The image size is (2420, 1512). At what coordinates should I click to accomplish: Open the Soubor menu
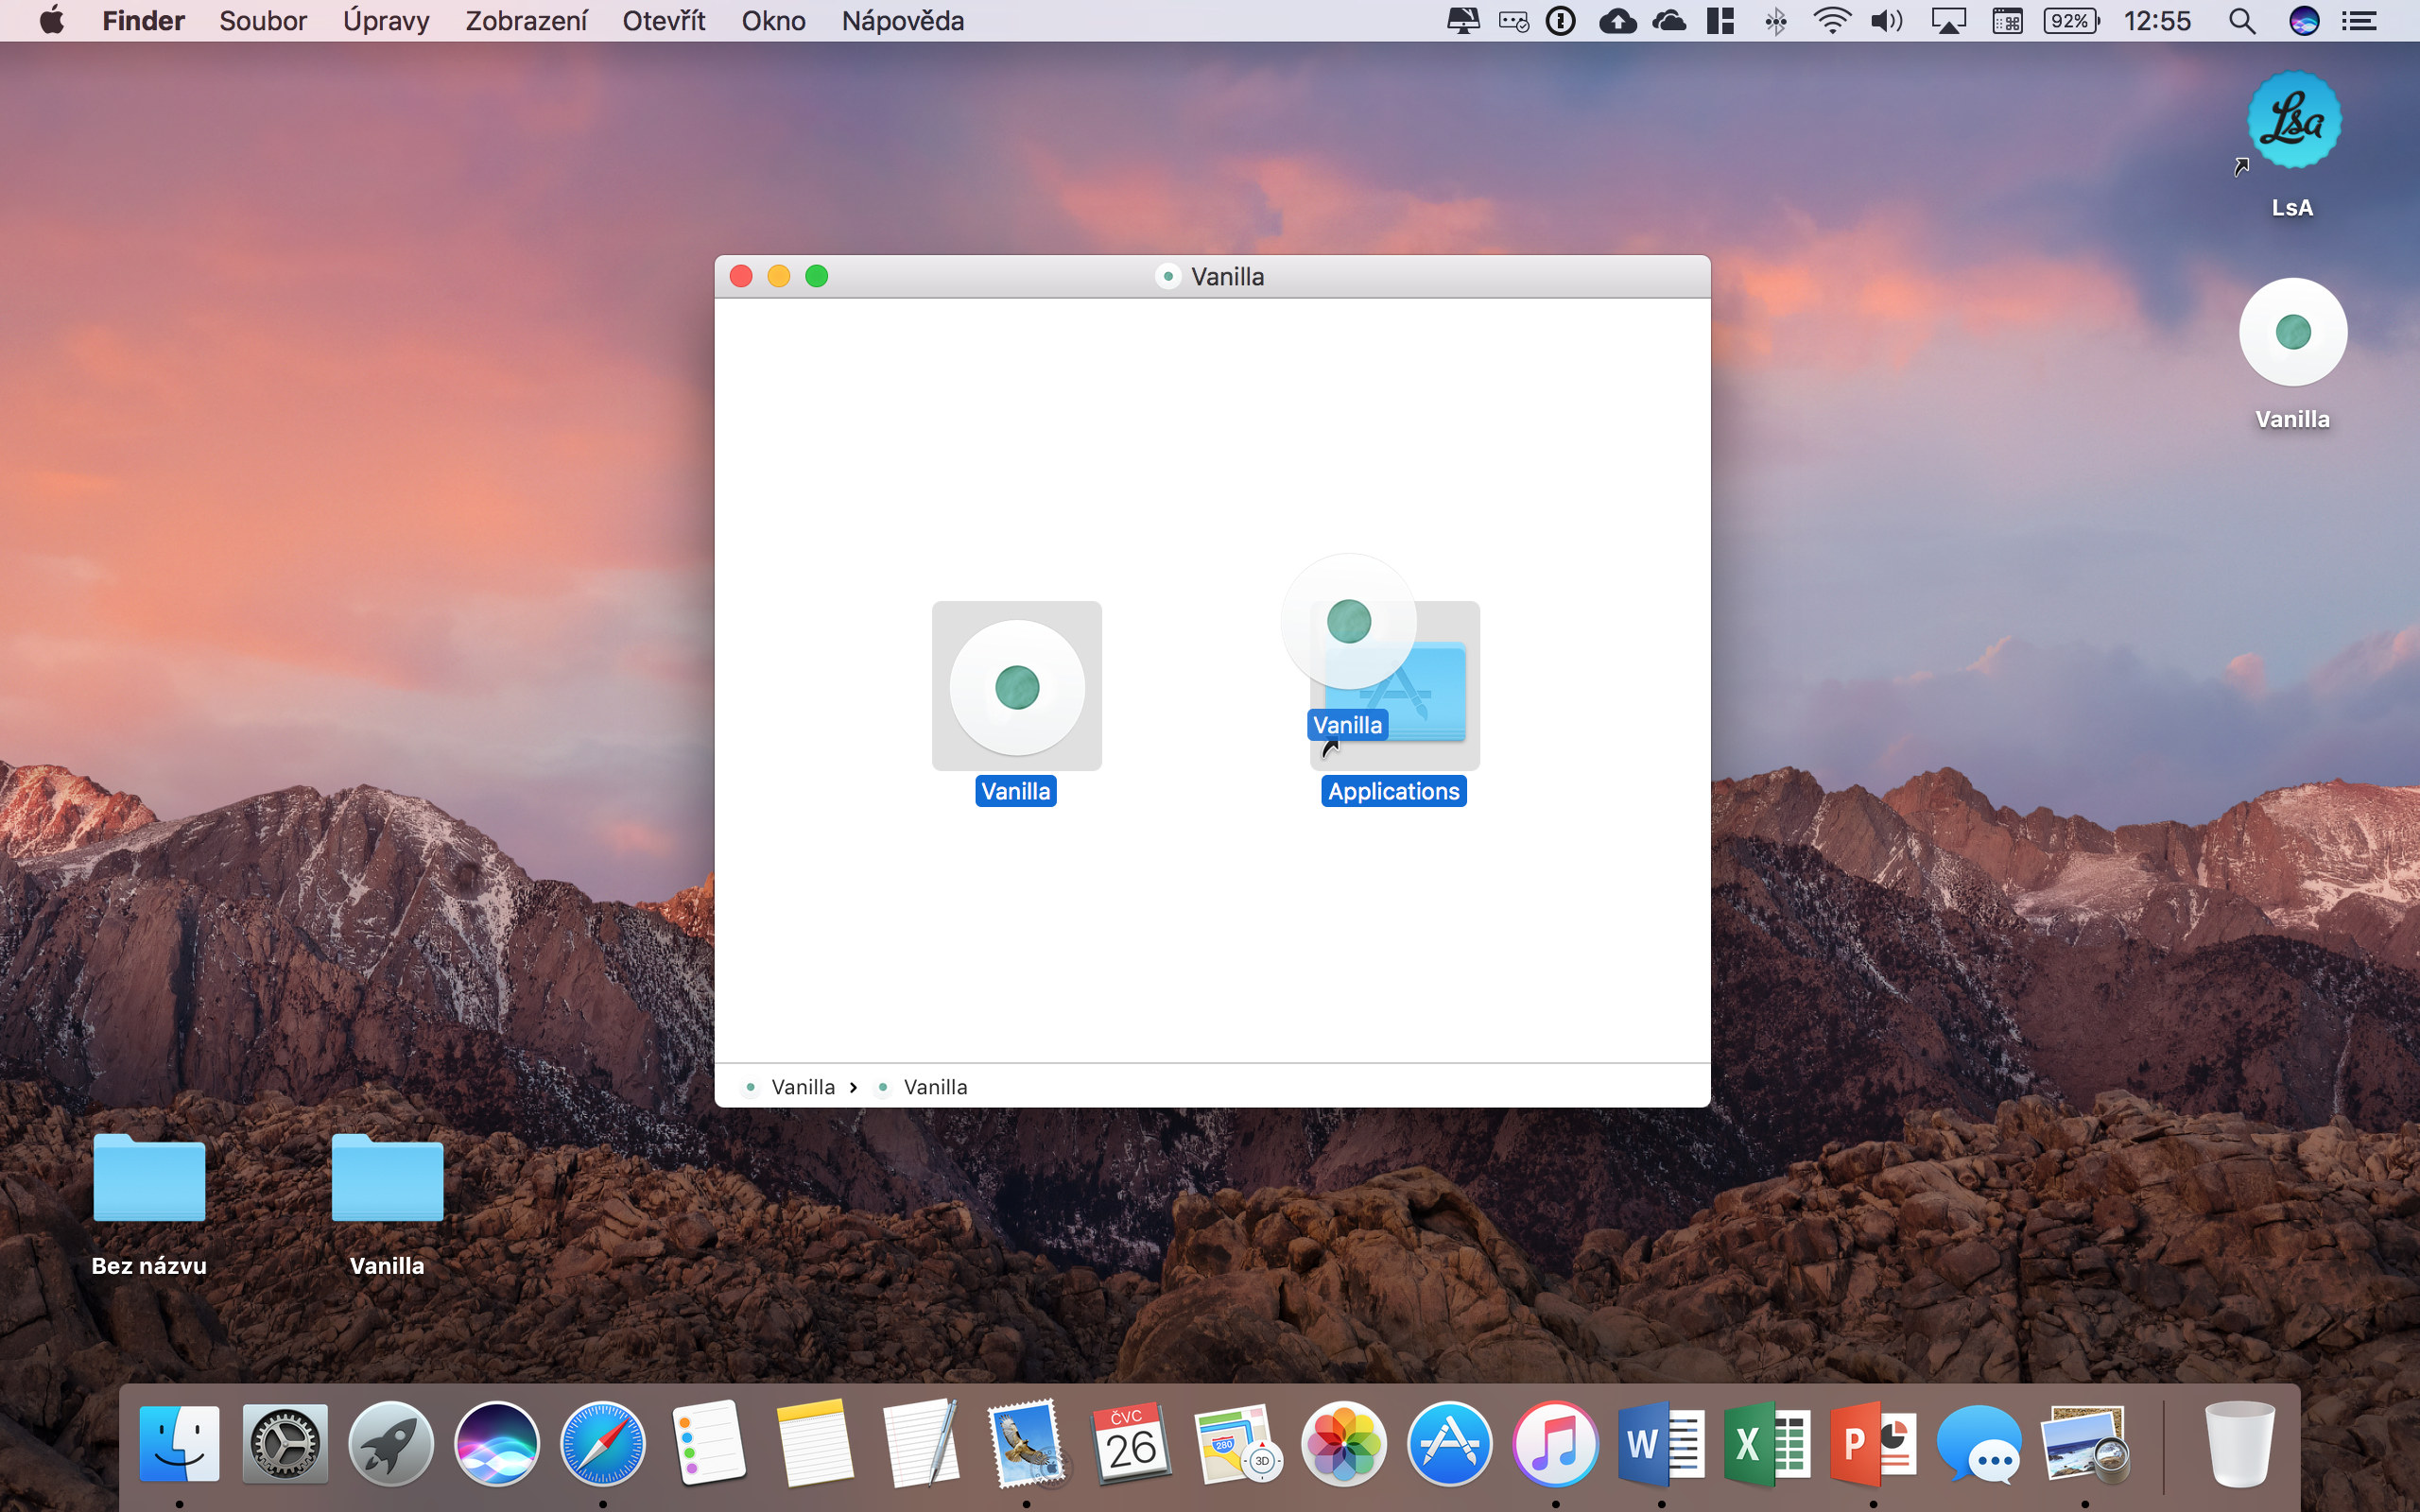[263, 21]
